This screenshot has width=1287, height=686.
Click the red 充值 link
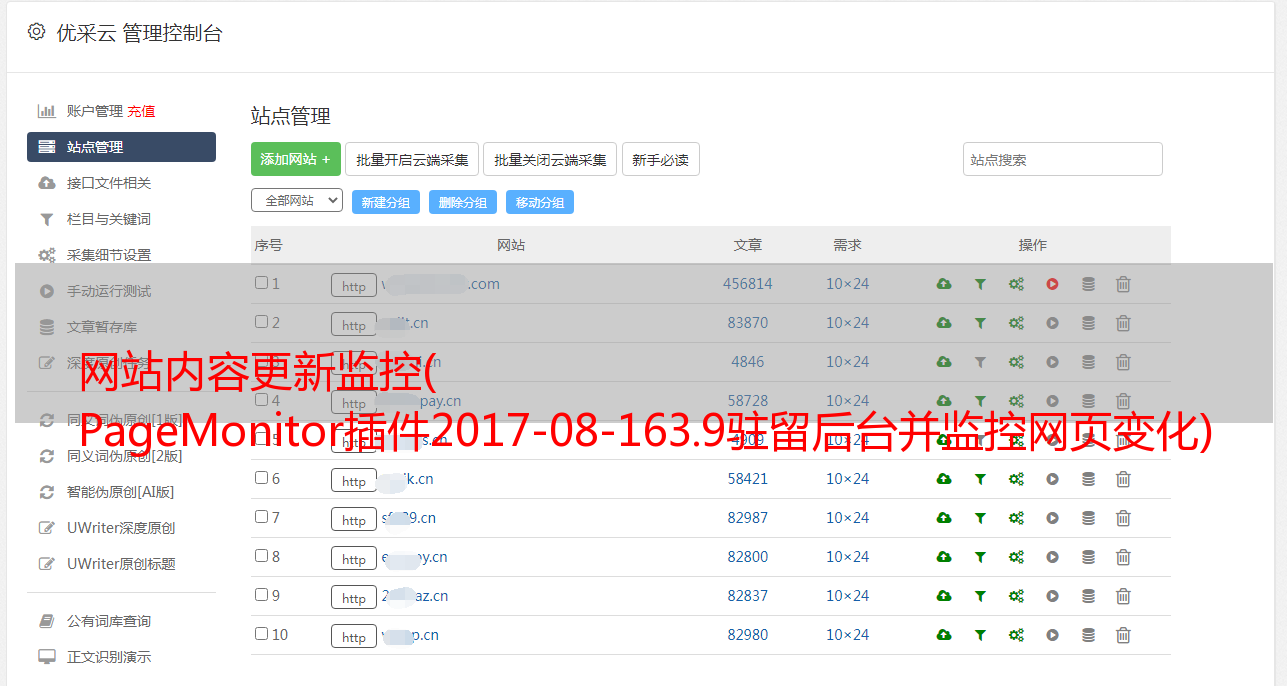(141, 111)
